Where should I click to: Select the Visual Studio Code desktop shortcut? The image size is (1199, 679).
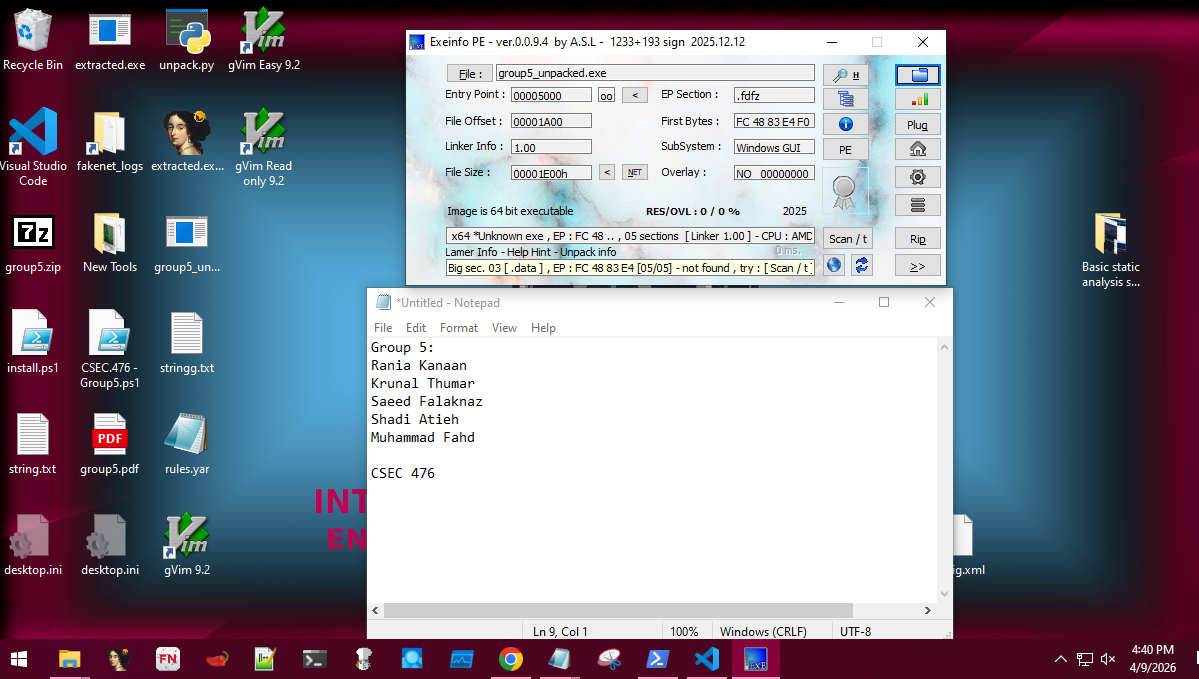pyautogui.click(x=33, y=146)
